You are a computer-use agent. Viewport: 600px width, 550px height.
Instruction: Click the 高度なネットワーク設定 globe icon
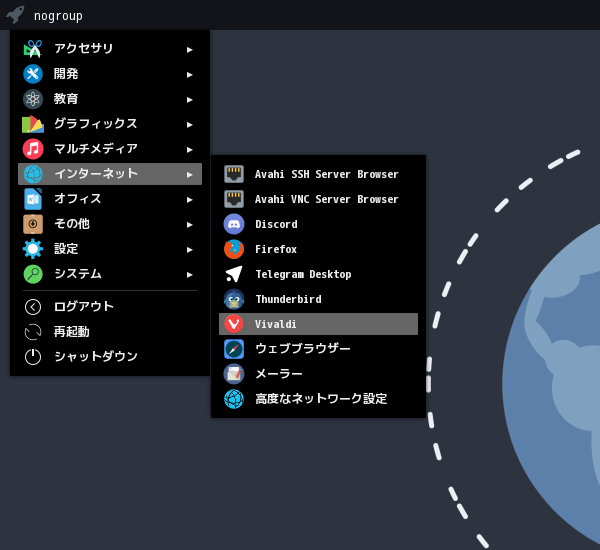(234, 399)
